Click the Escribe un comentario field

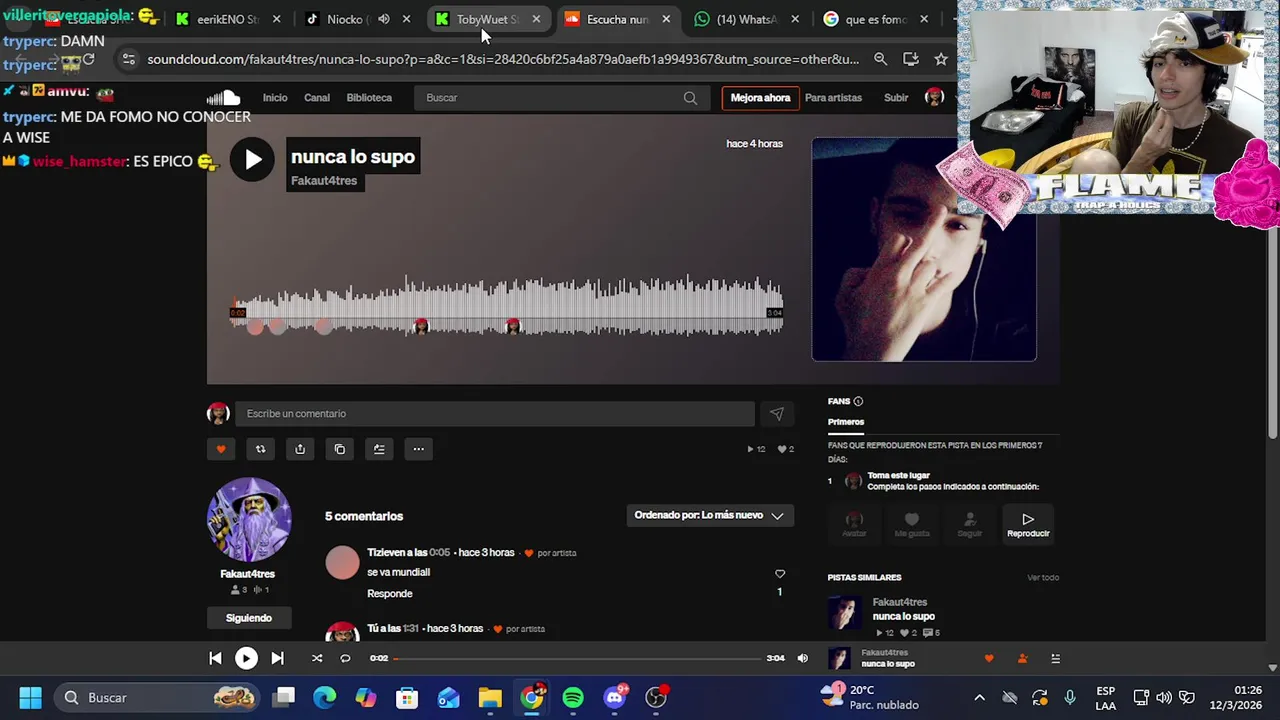[x=495, y=414]
